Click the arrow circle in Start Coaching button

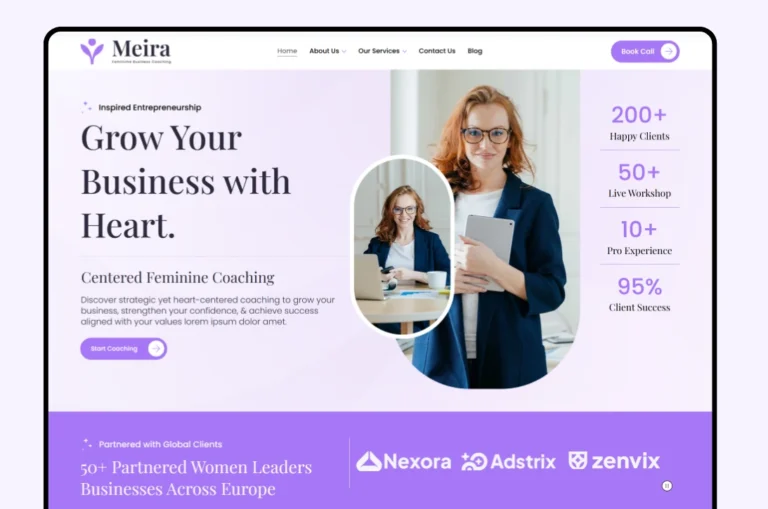click(x=156, y=349)
